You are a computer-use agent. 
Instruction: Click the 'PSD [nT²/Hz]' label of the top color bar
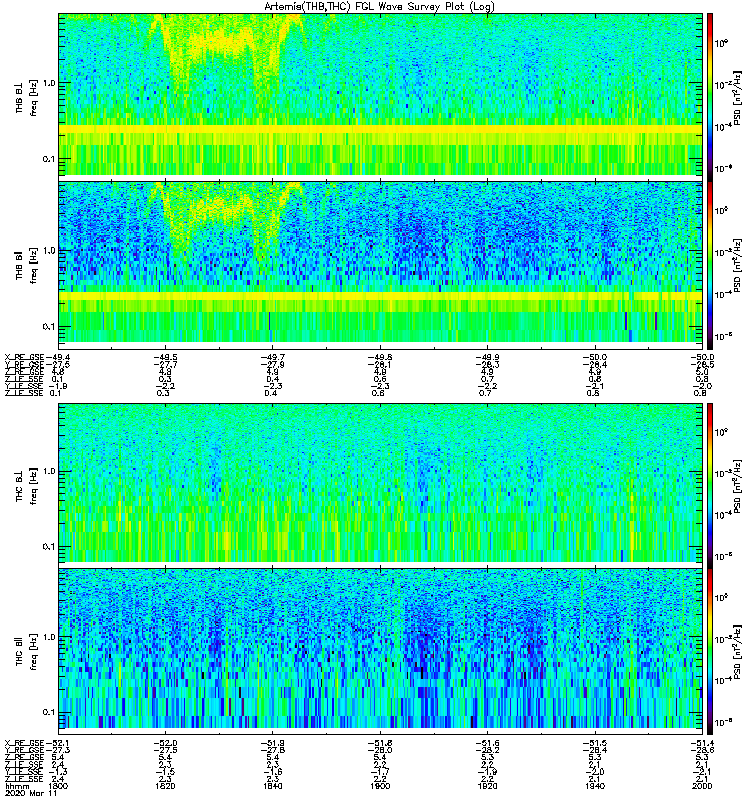pyautogui.click(x=738, y=98)
